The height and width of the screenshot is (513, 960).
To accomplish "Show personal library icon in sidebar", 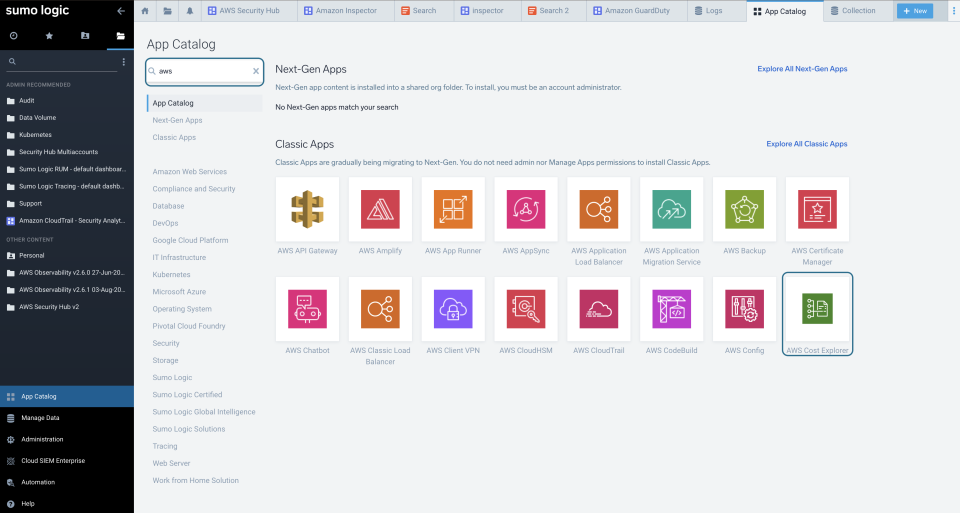I will (x=85, y=36).
